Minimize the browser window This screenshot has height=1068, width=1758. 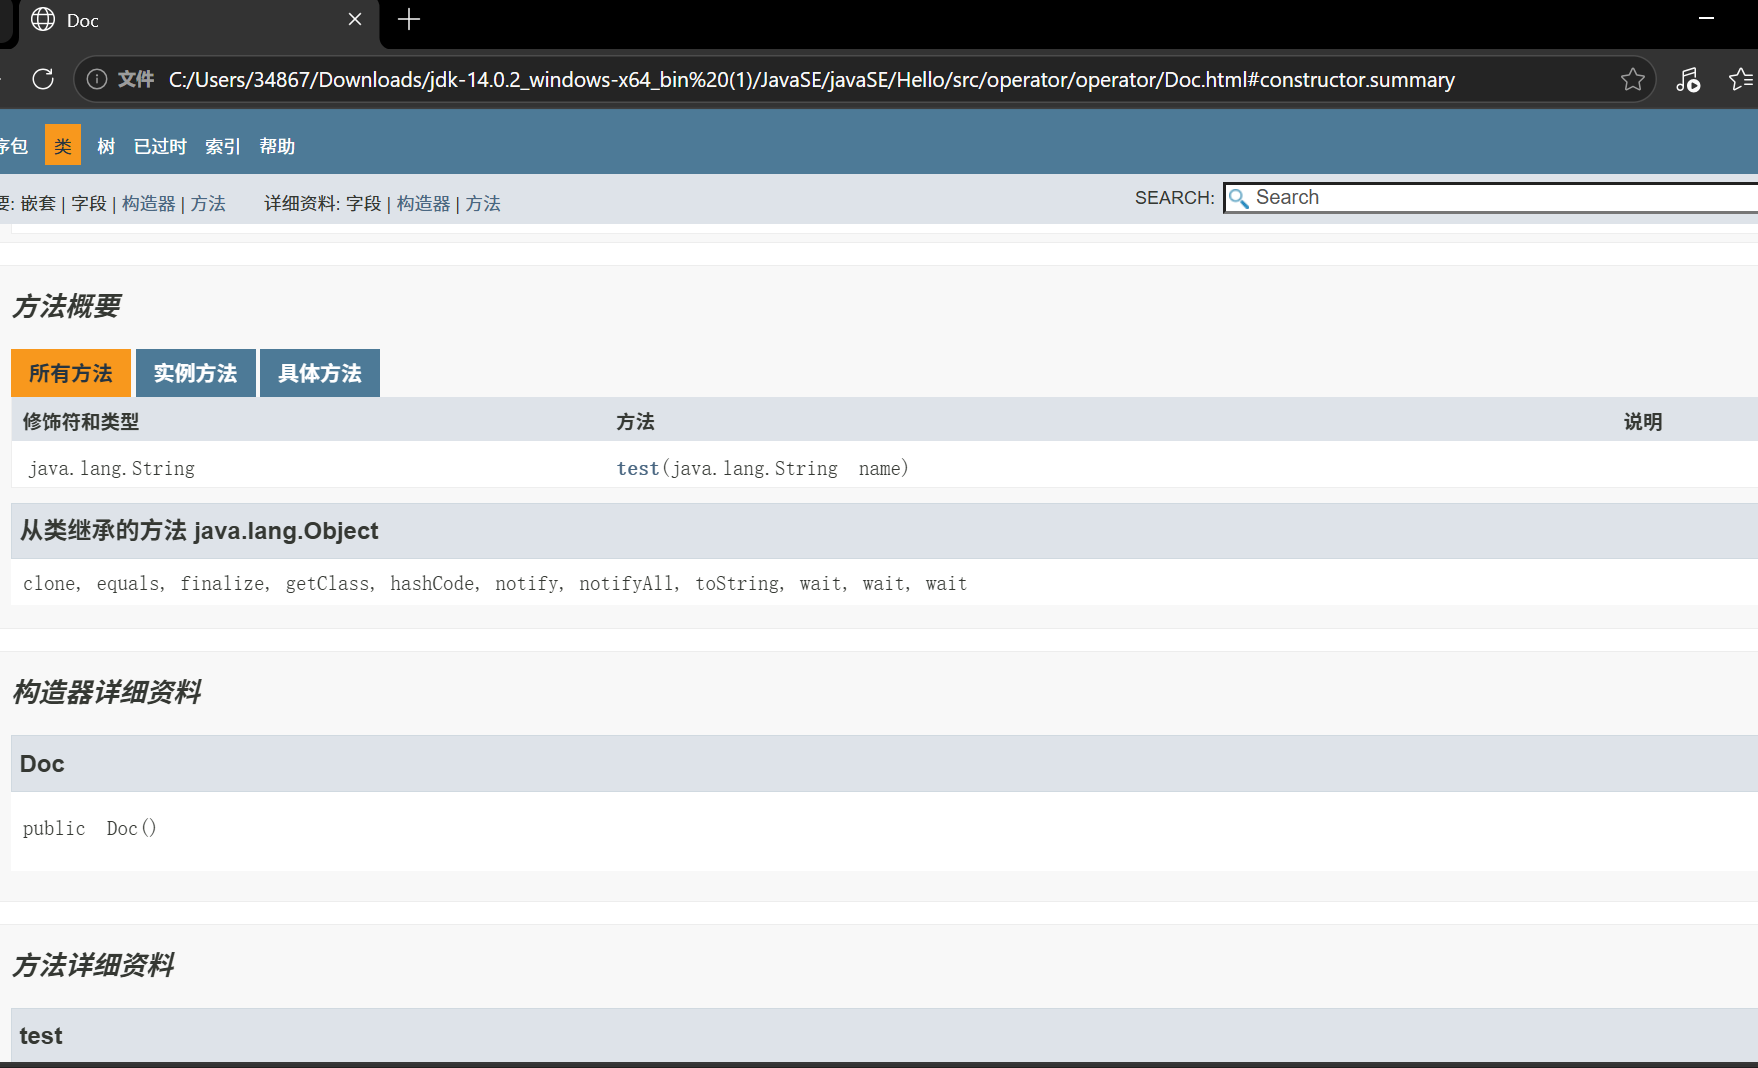coord(1706,18)
